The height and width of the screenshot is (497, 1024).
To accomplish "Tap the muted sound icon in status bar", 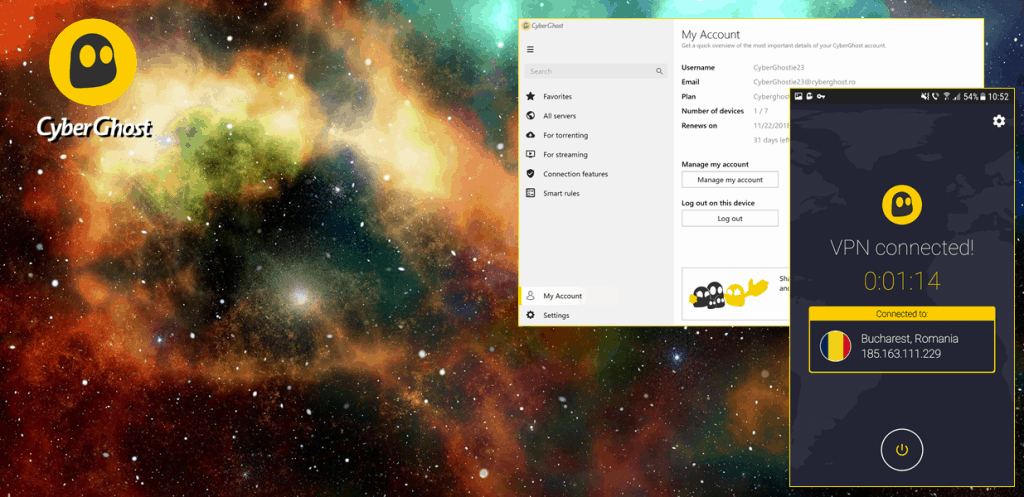I will point(925,97).
